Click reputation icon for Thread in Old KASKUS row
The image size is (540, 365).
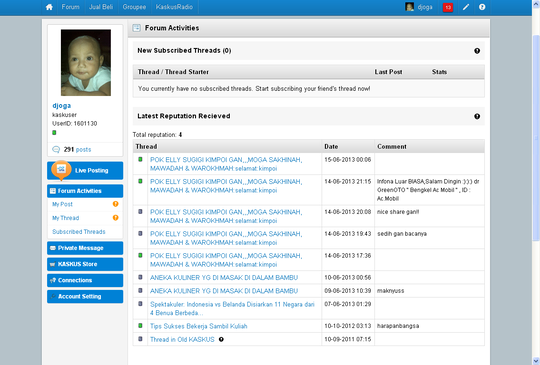pos(140,339)
